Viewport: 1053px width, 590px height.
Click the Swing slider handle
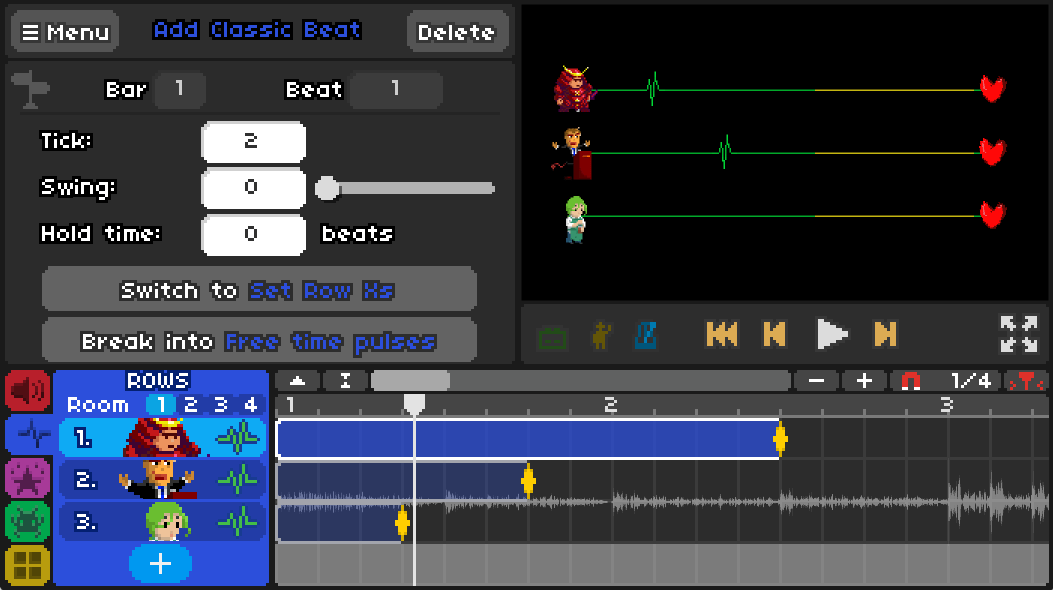point(326,188)
